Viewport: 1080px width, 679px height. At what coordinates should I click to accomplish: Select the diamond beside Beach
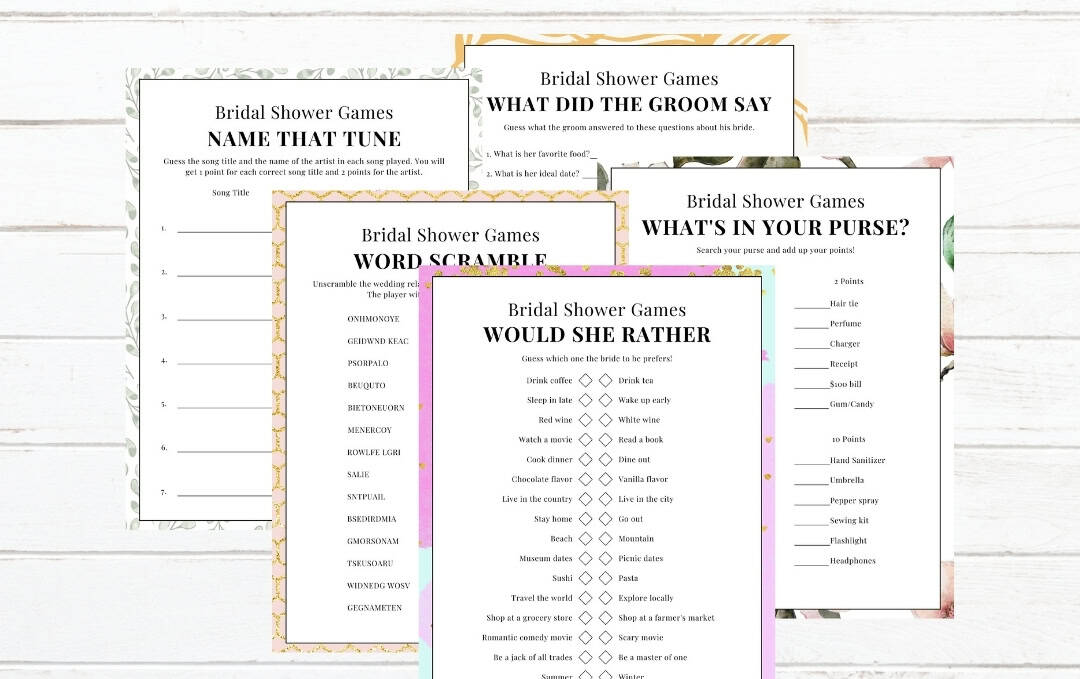point(586,539)
